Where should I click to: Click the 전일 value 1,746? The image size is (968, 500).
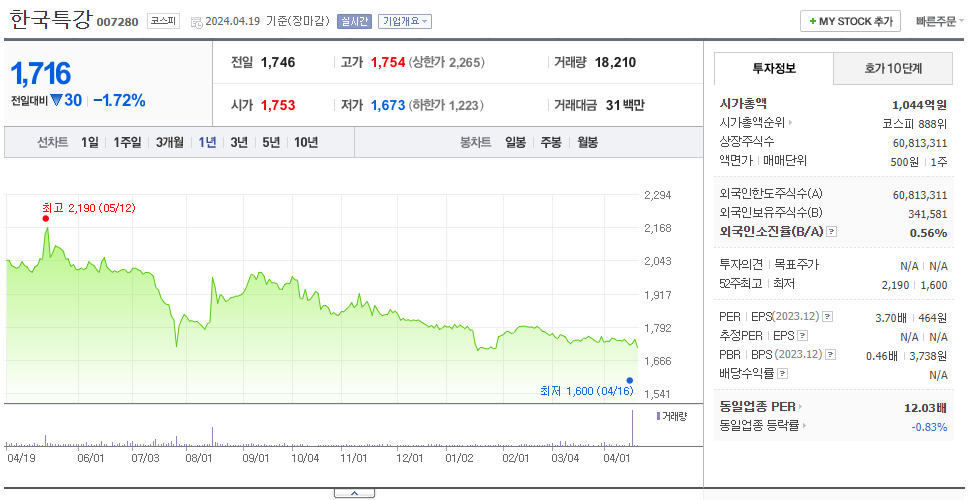click(x=278, y=62)
